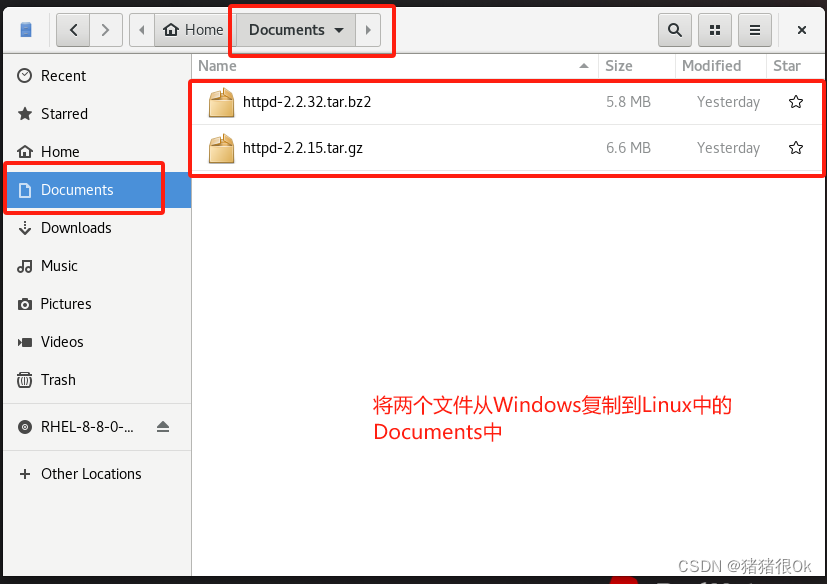Open the Documents path dropdown

coord(296,30)
